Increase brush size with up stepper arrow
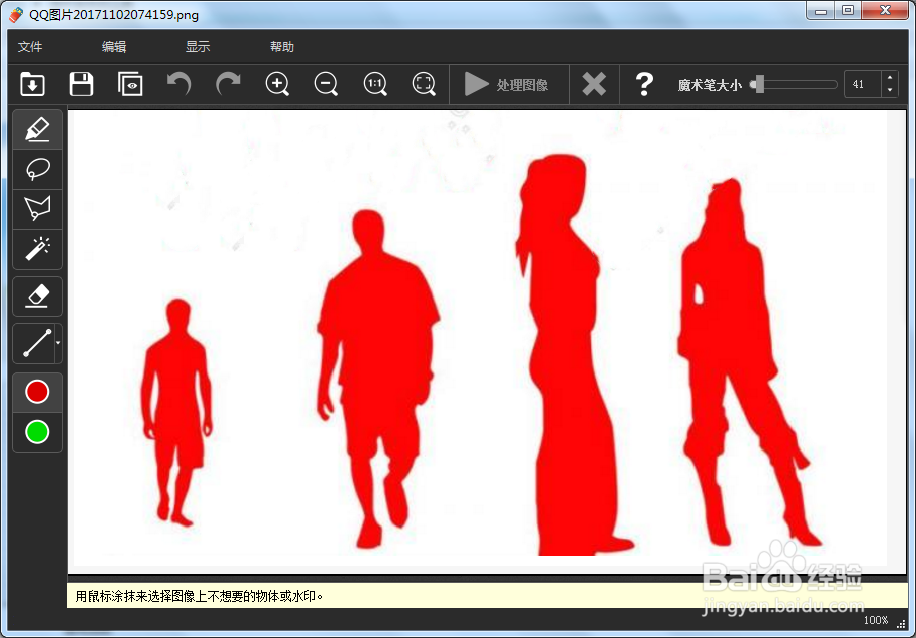 pyautogui.click(x=890, y=78)
